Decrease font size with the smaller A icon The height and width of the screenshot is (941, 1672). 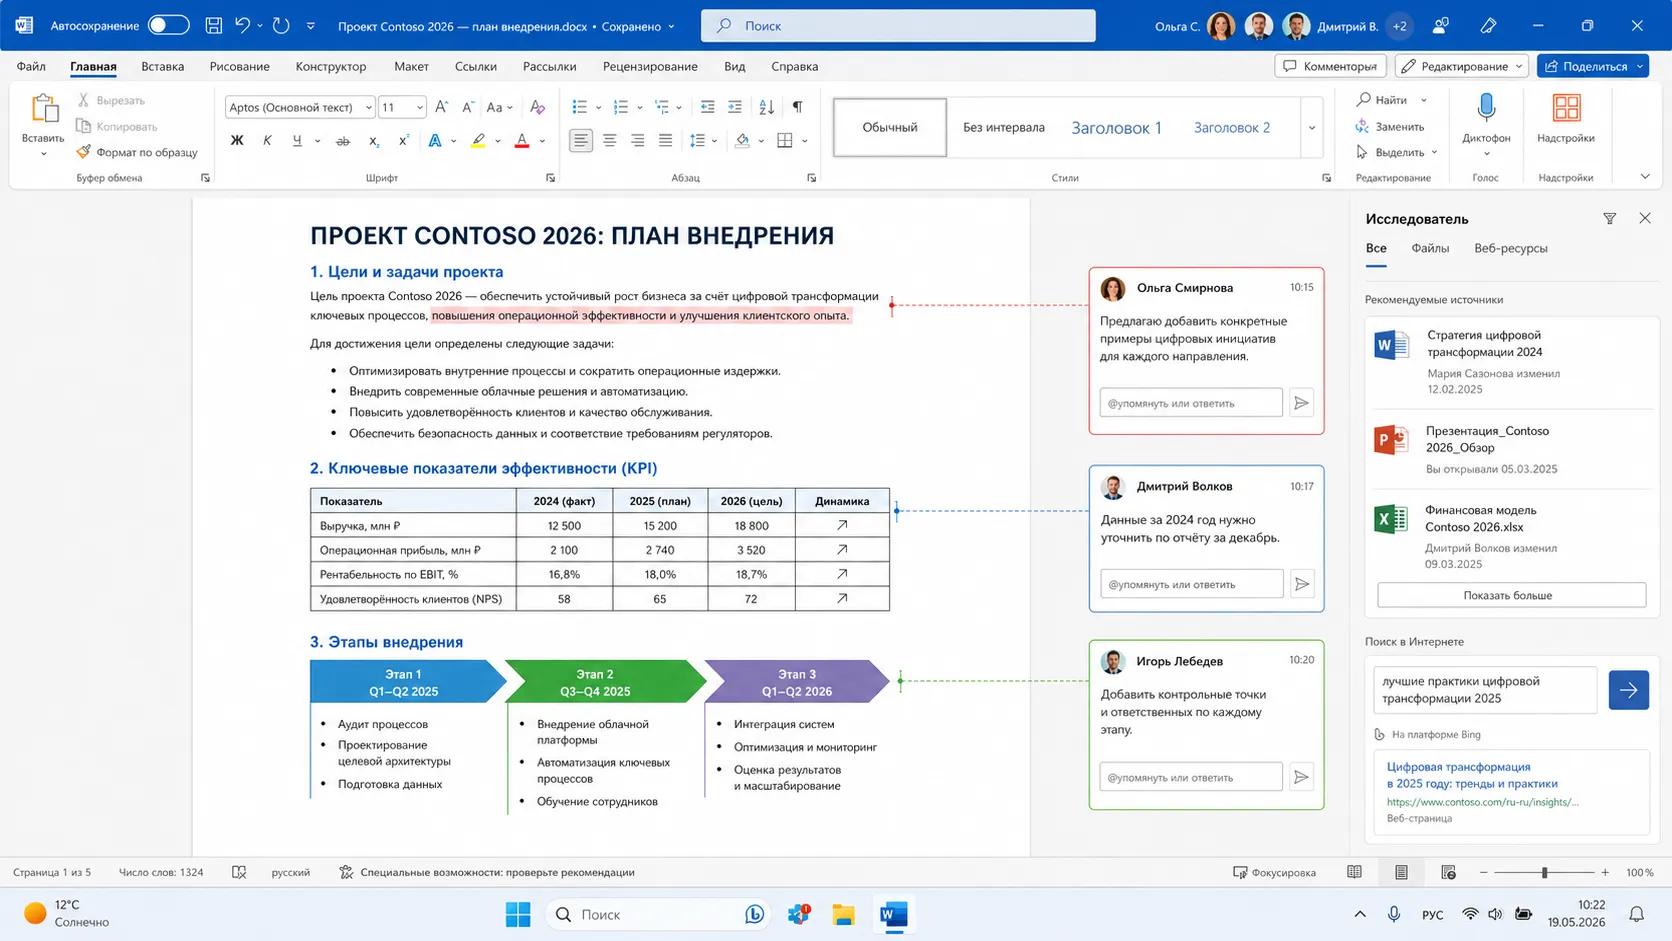pos(467,107)
